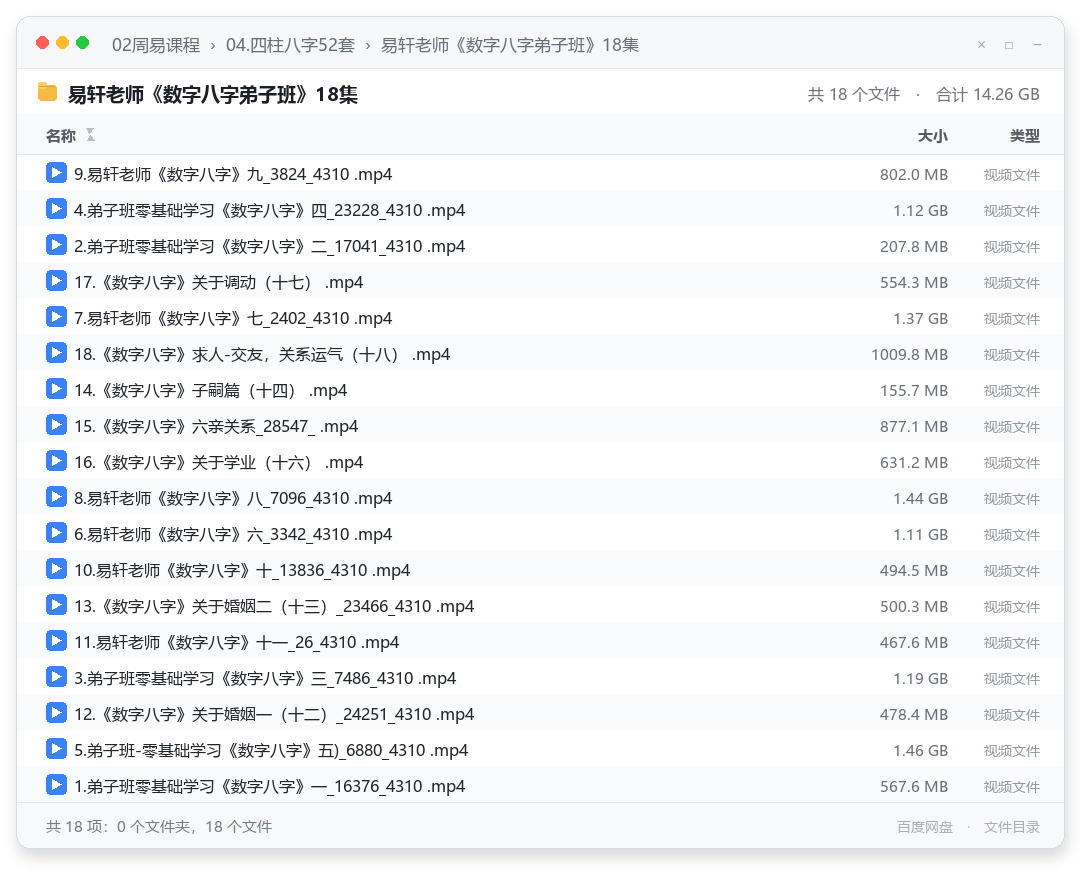Viewport: 1080px width, 872px height.
Task: Click the video icon for 9.易轩老师 file
Action: point(56,173)
